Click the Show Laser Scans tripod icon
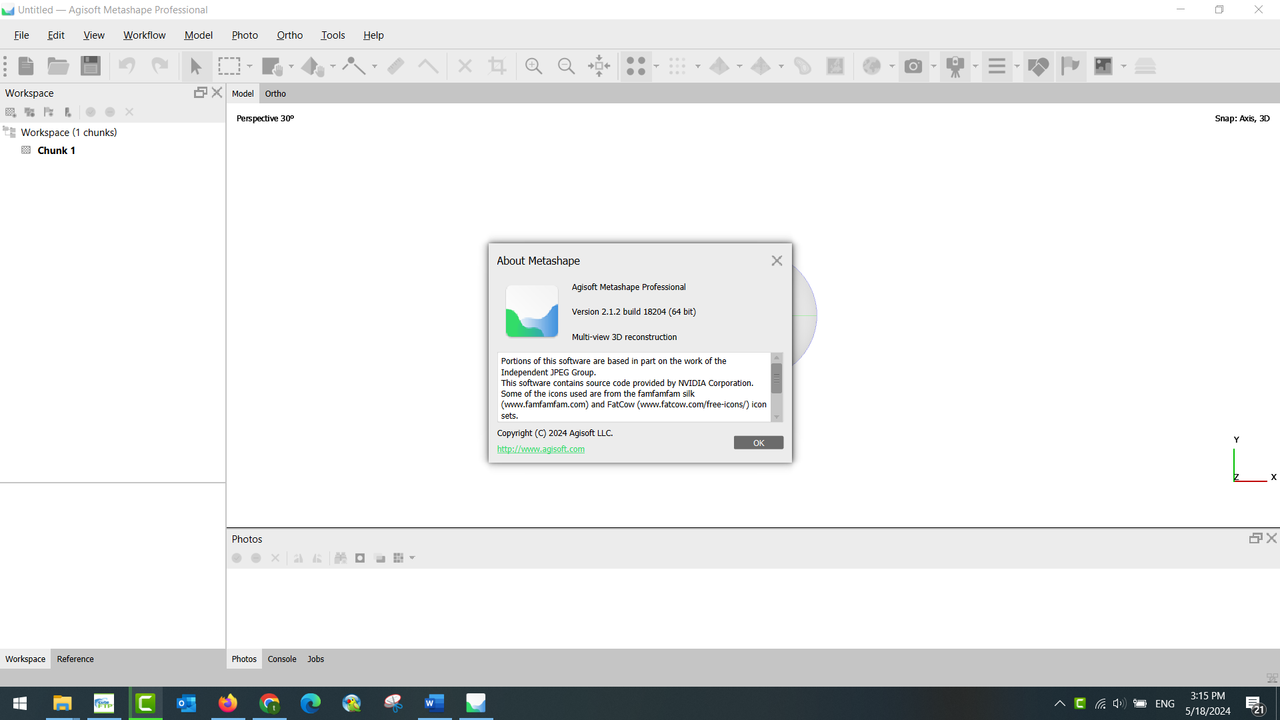Viewport: 1280px width, 720px height. click(x=956, y=66)
